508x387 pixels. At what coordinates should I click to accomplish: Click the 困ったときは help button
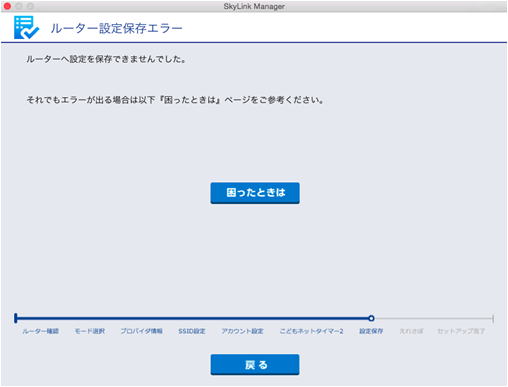(255, 193)
